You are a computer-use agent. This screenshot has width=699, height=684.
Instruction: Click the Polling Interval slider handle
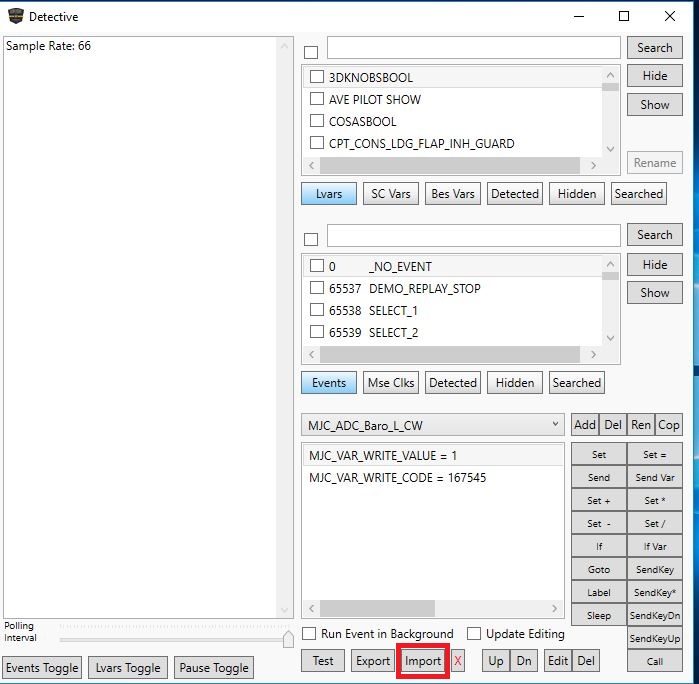click(x=288, y=639)
